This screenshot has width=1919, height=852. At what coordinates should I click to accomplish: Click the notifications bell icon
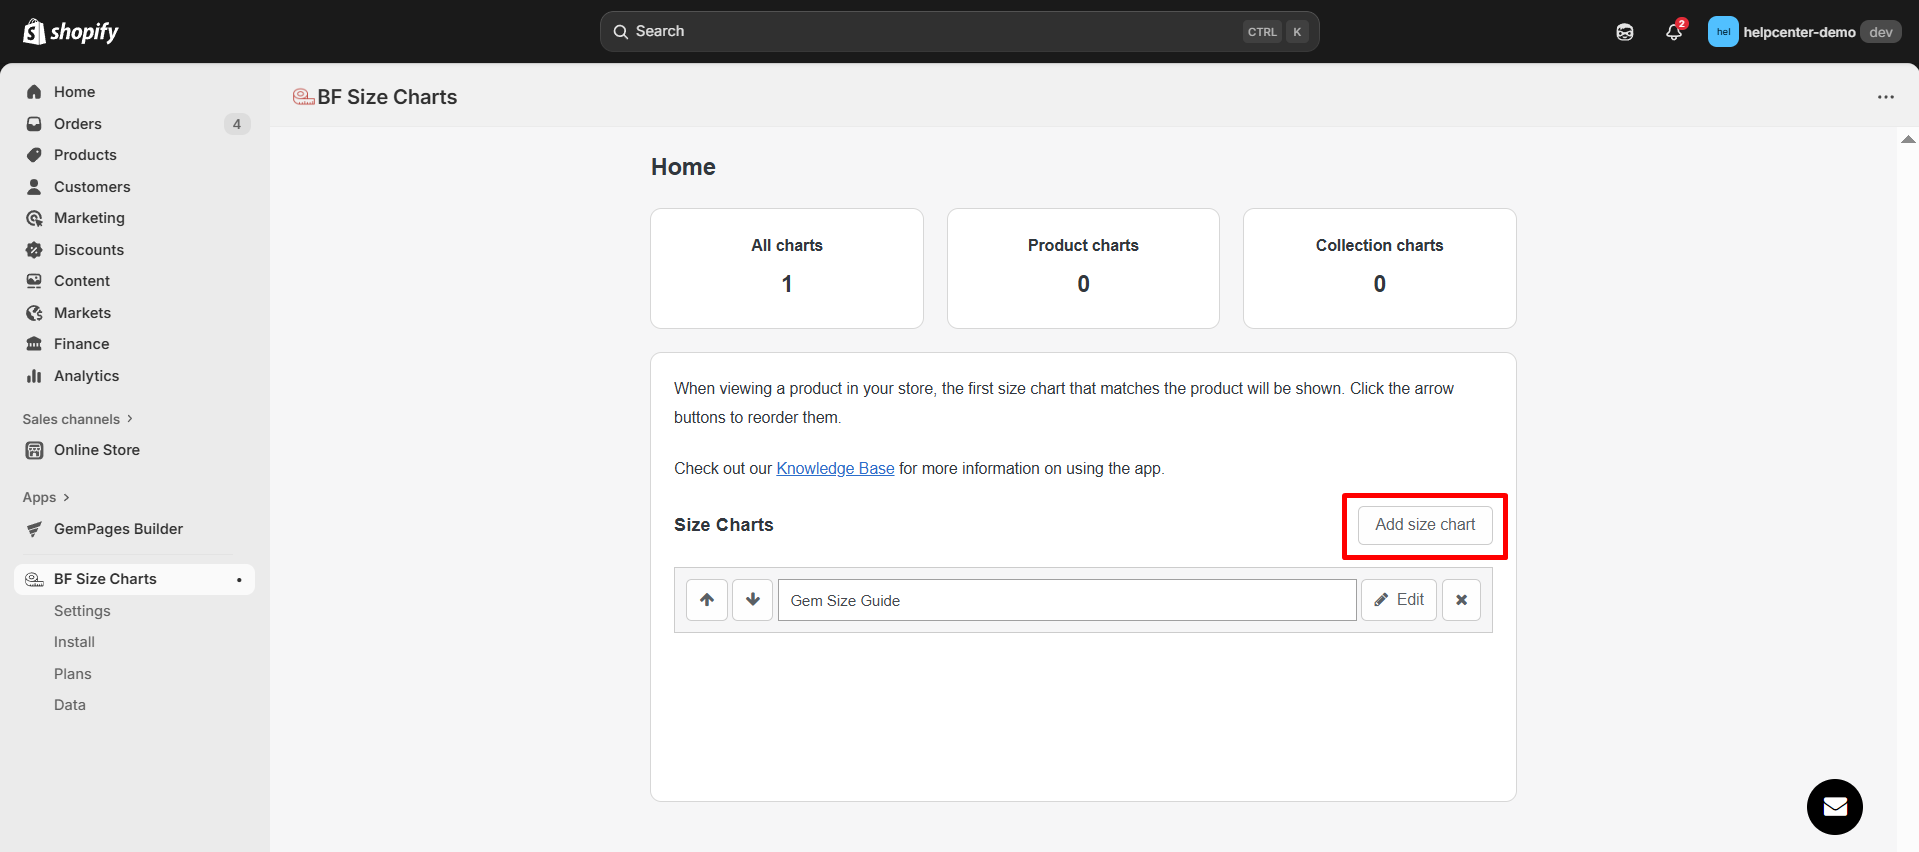[x=1674, y=32]
